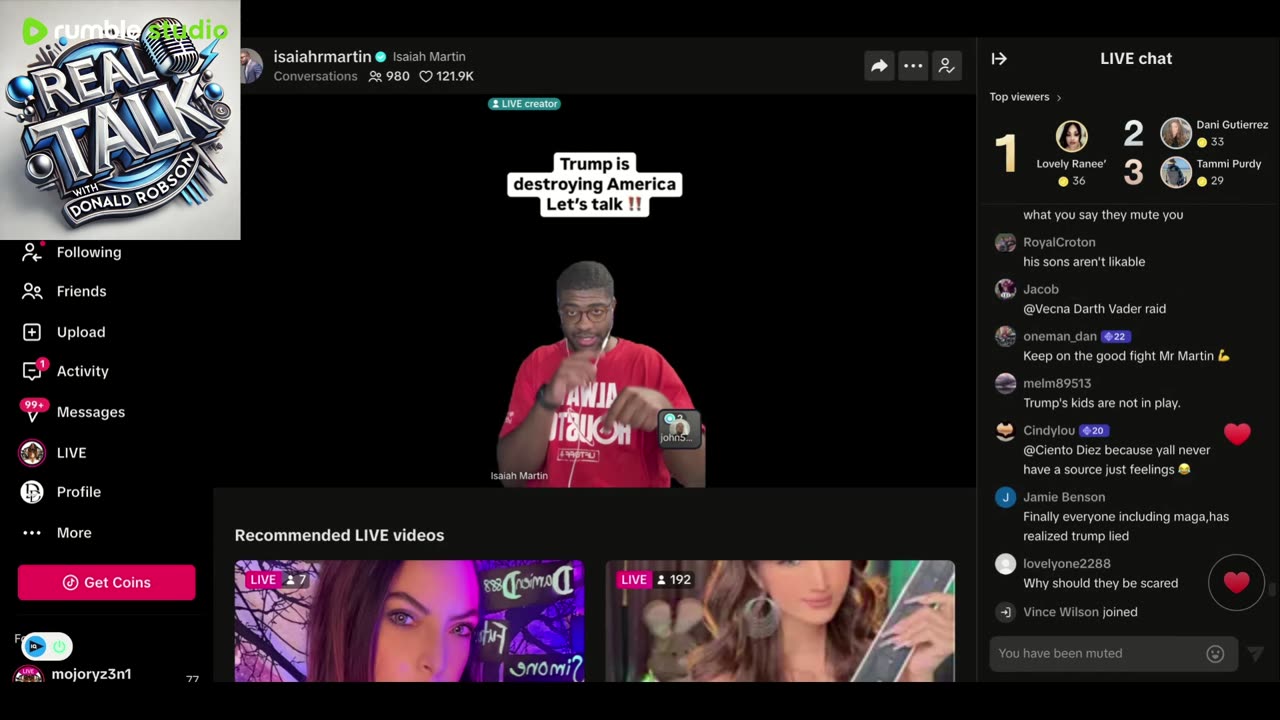
Task: Click lovelyone2288's chat avatar
Action: (1006, 564)
